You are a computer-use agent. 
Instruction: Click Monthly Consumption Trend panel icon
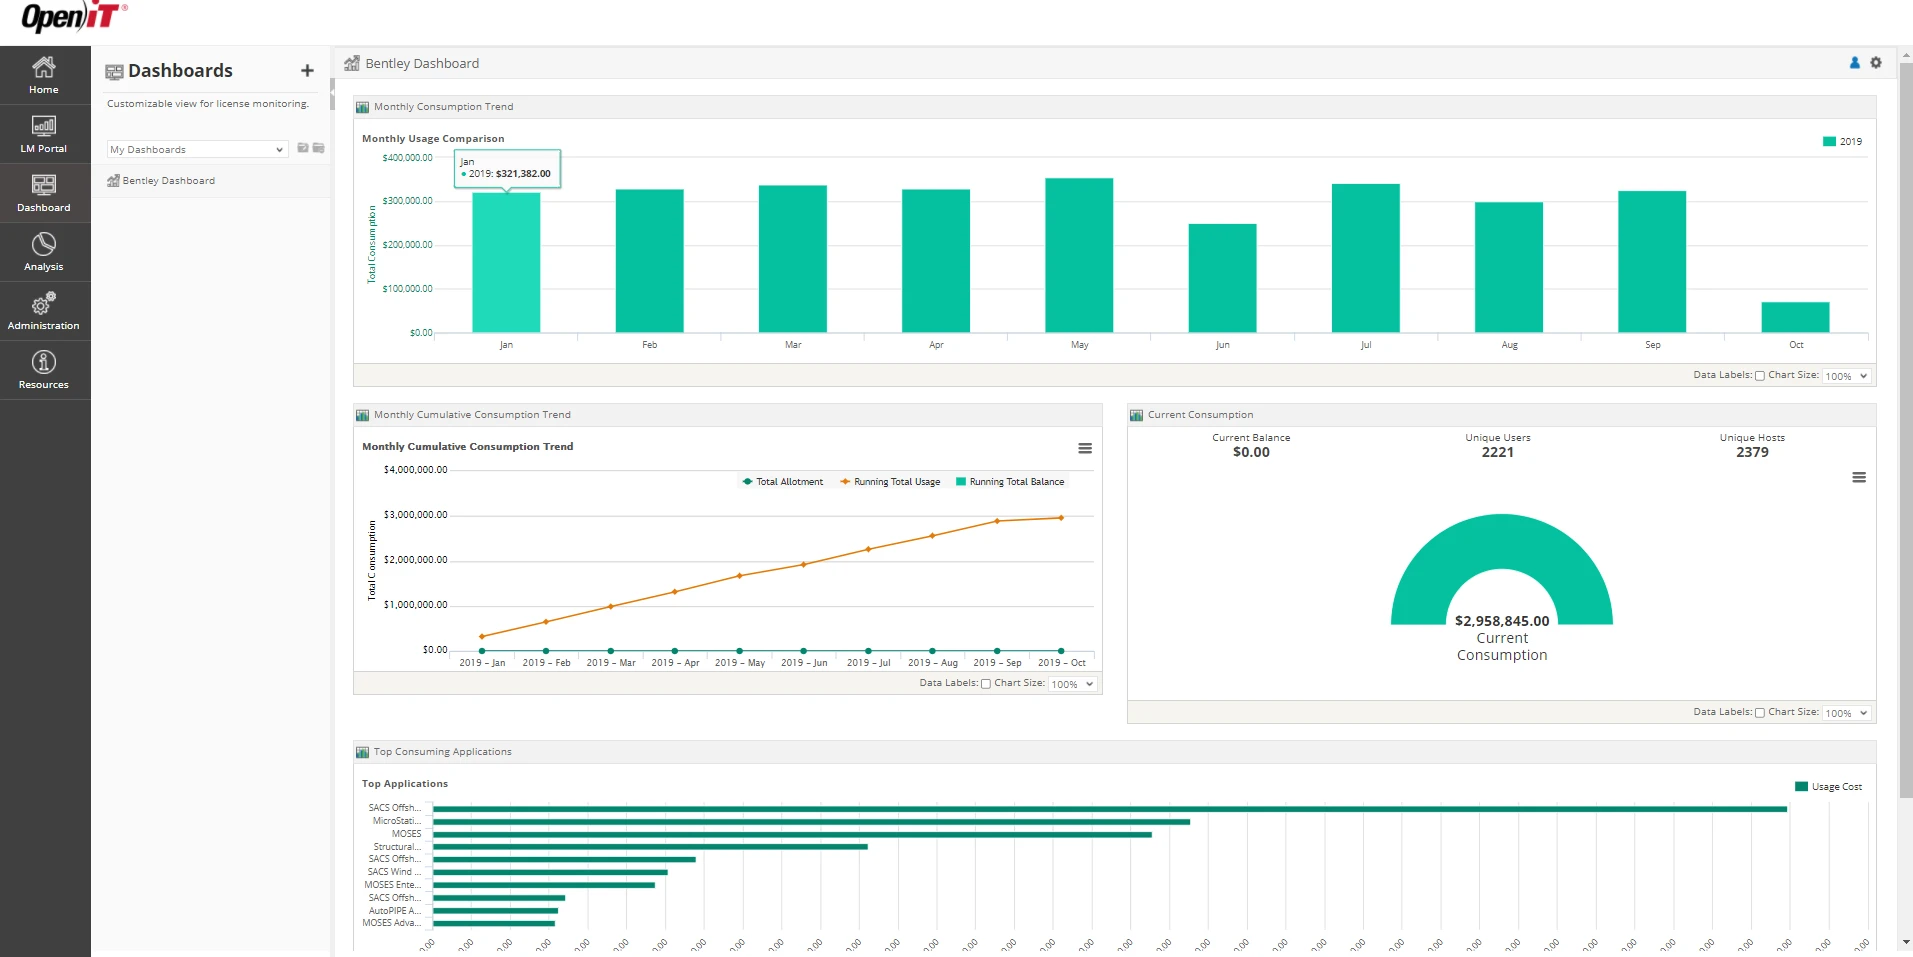coord(363,107)
